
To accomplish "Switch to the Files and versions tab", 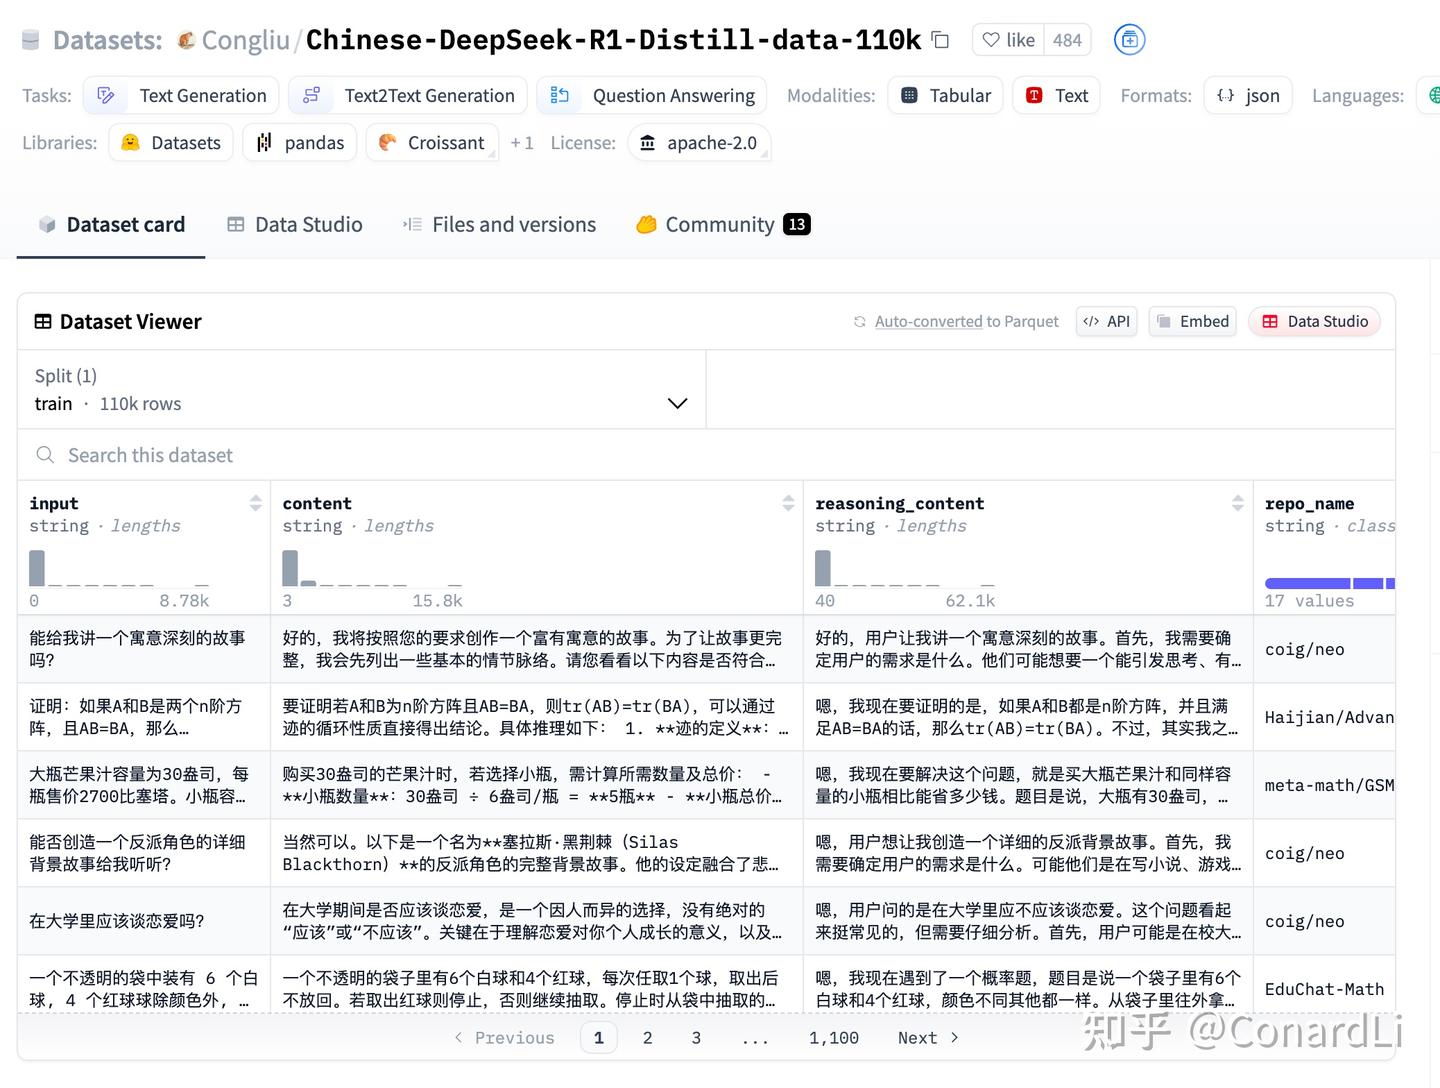I will 499,224.
